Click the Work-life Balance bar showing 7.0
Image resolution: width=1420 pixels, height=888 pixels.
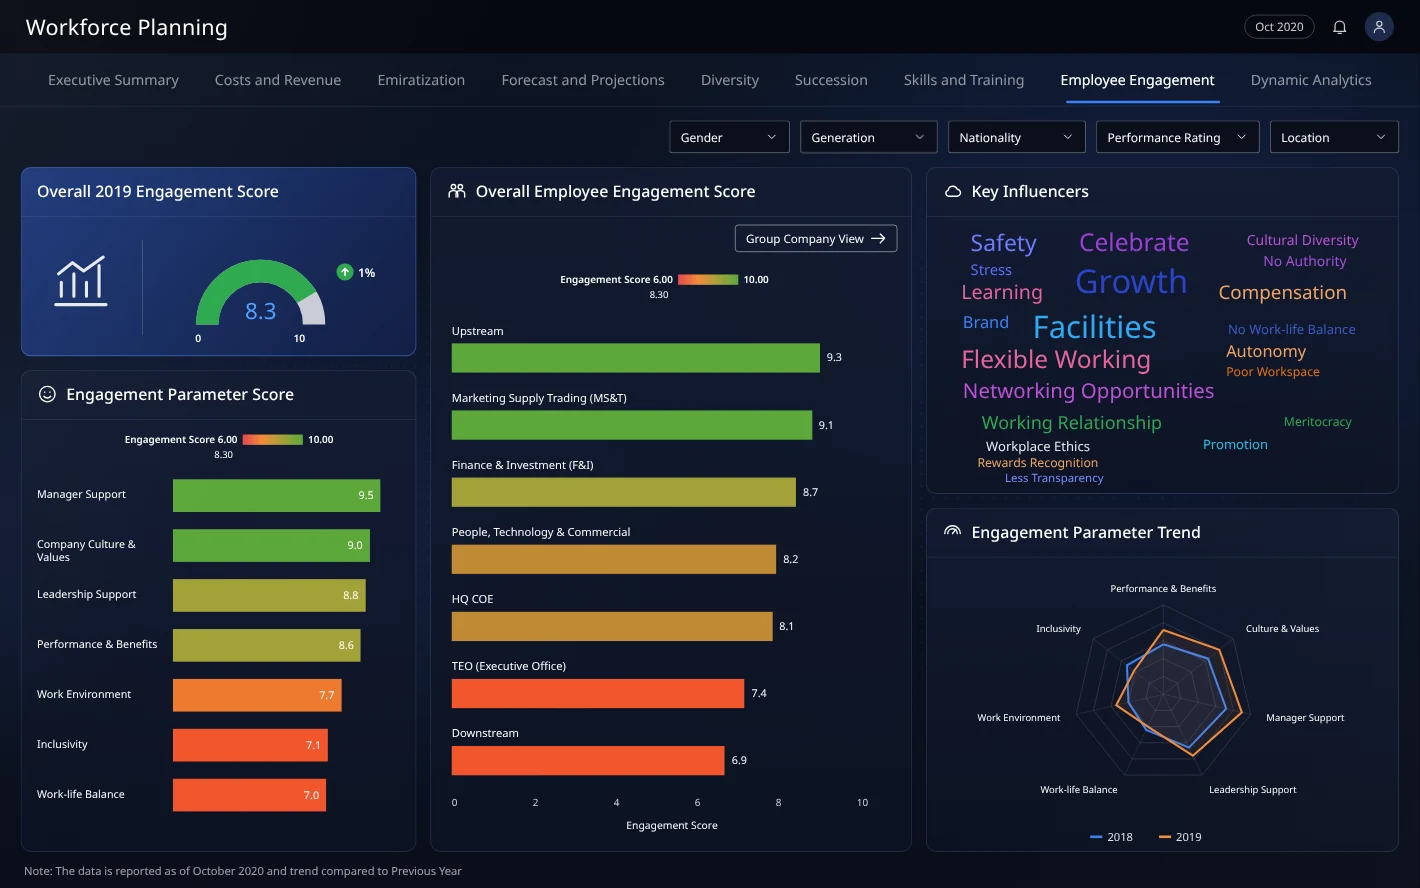(249, 795)
